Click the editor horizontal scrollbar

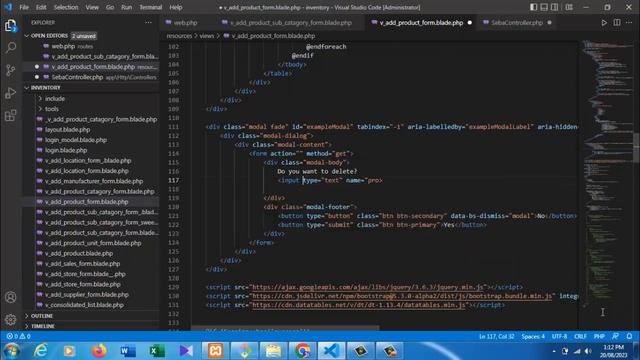click(285, 328)
